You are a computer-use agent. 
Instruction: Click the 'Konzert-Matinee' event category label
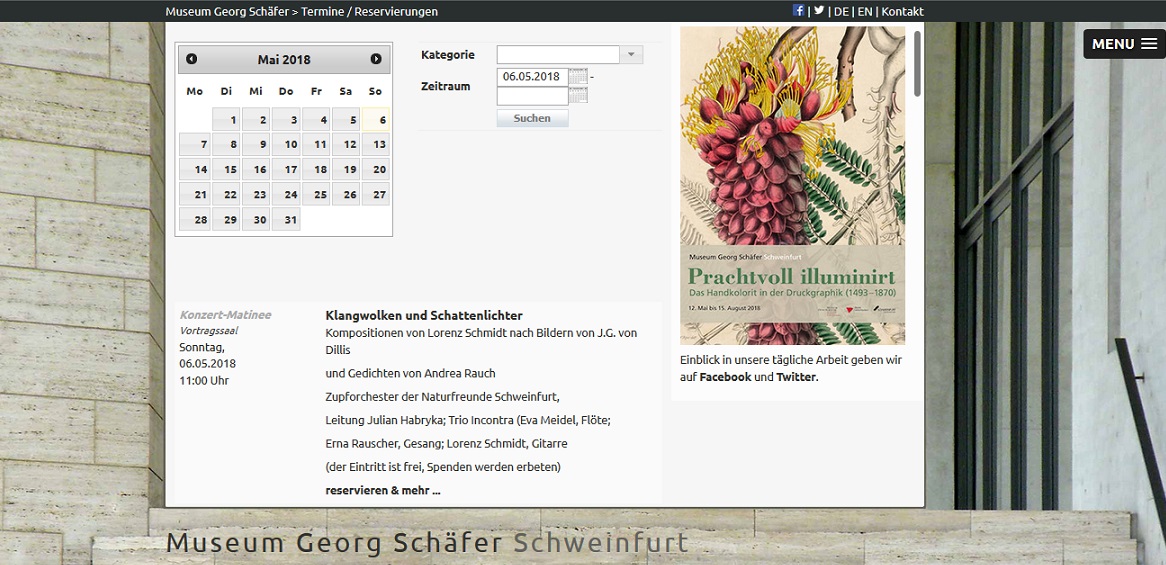tap(225, 315)
